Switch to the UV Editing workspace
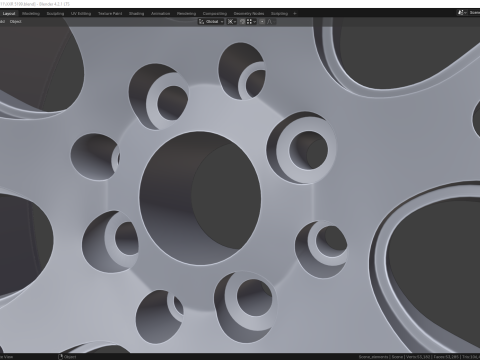Viewport: 480px width, 360px height. point(81,14)
